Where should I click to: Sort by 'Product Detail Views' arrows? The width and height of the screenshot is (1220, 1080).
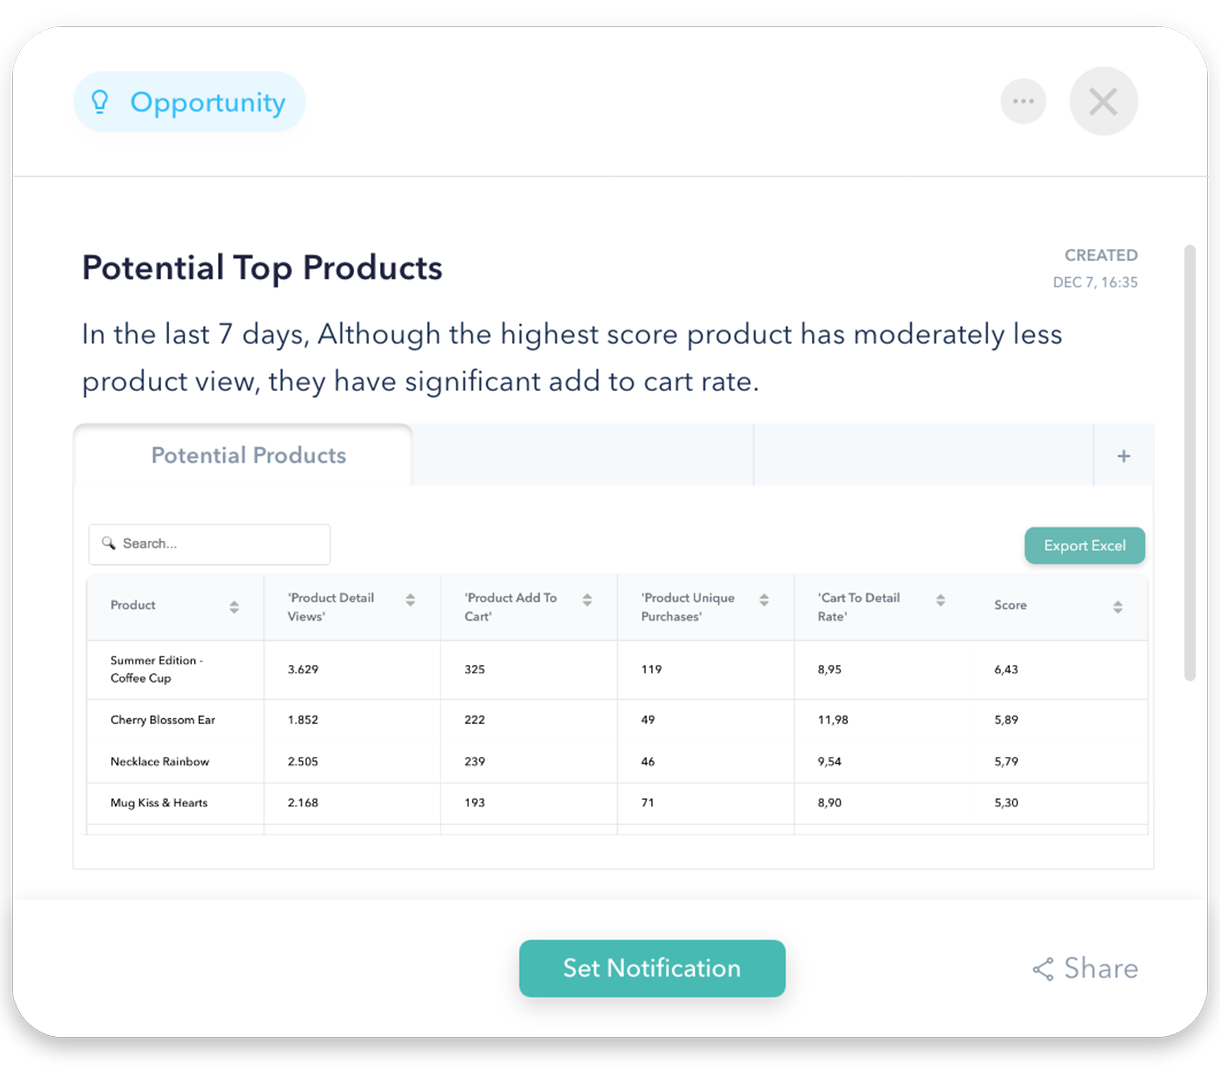[410, 600]
